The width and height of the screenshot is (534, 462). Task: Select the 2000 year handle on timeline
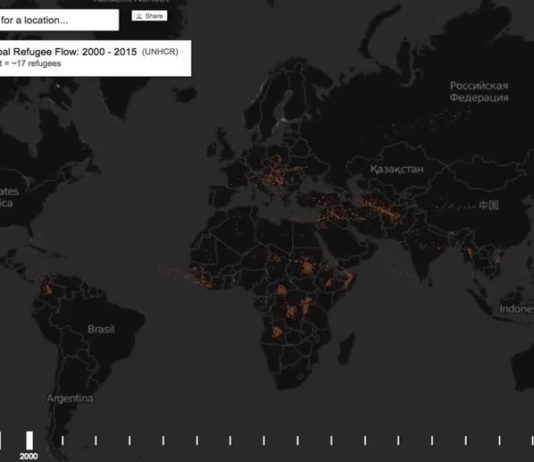(30, 441)
